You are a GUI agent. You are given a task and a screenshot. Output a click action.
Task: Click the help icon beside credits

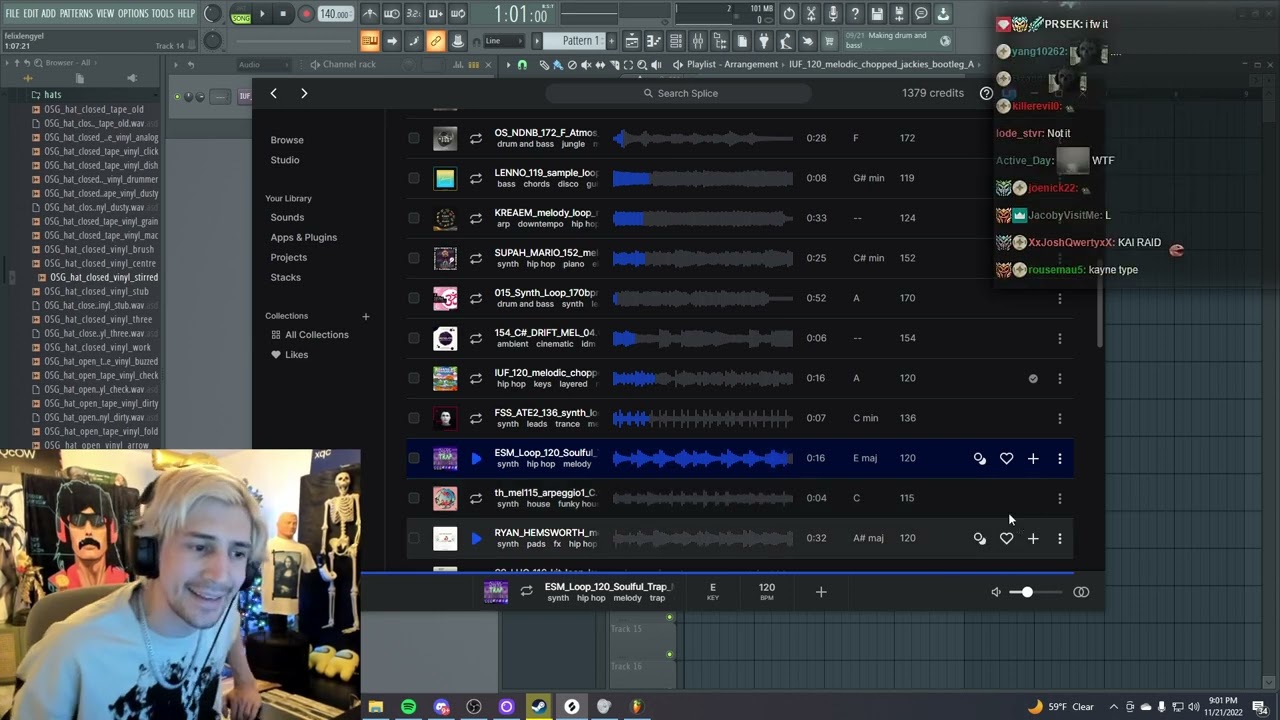click(986, 93)
